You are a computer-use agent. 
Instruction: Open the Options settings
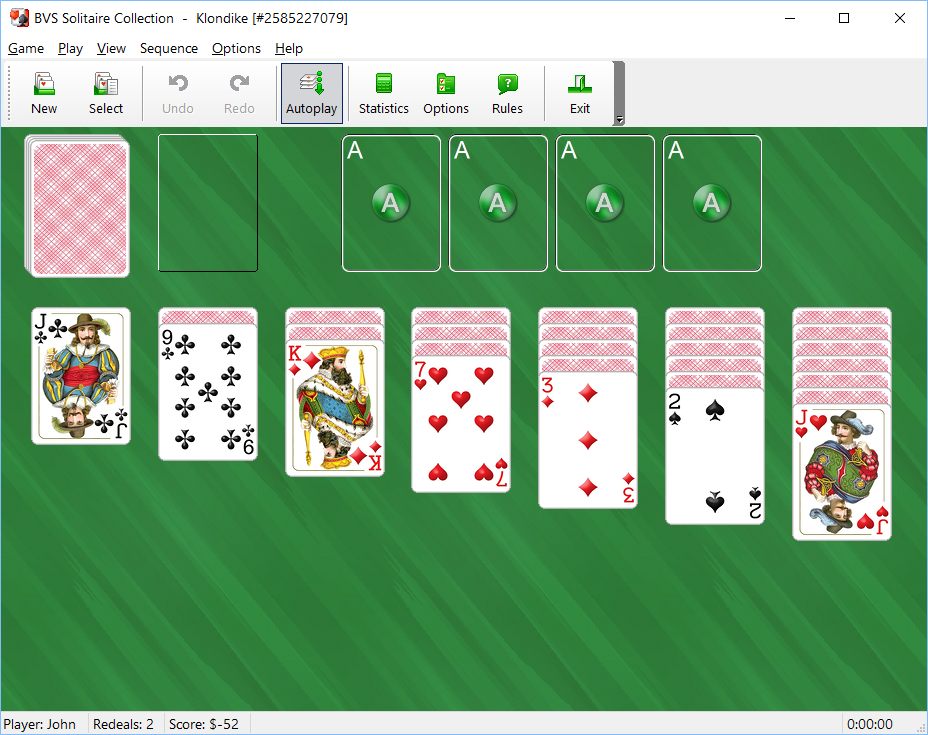(445, 92)
